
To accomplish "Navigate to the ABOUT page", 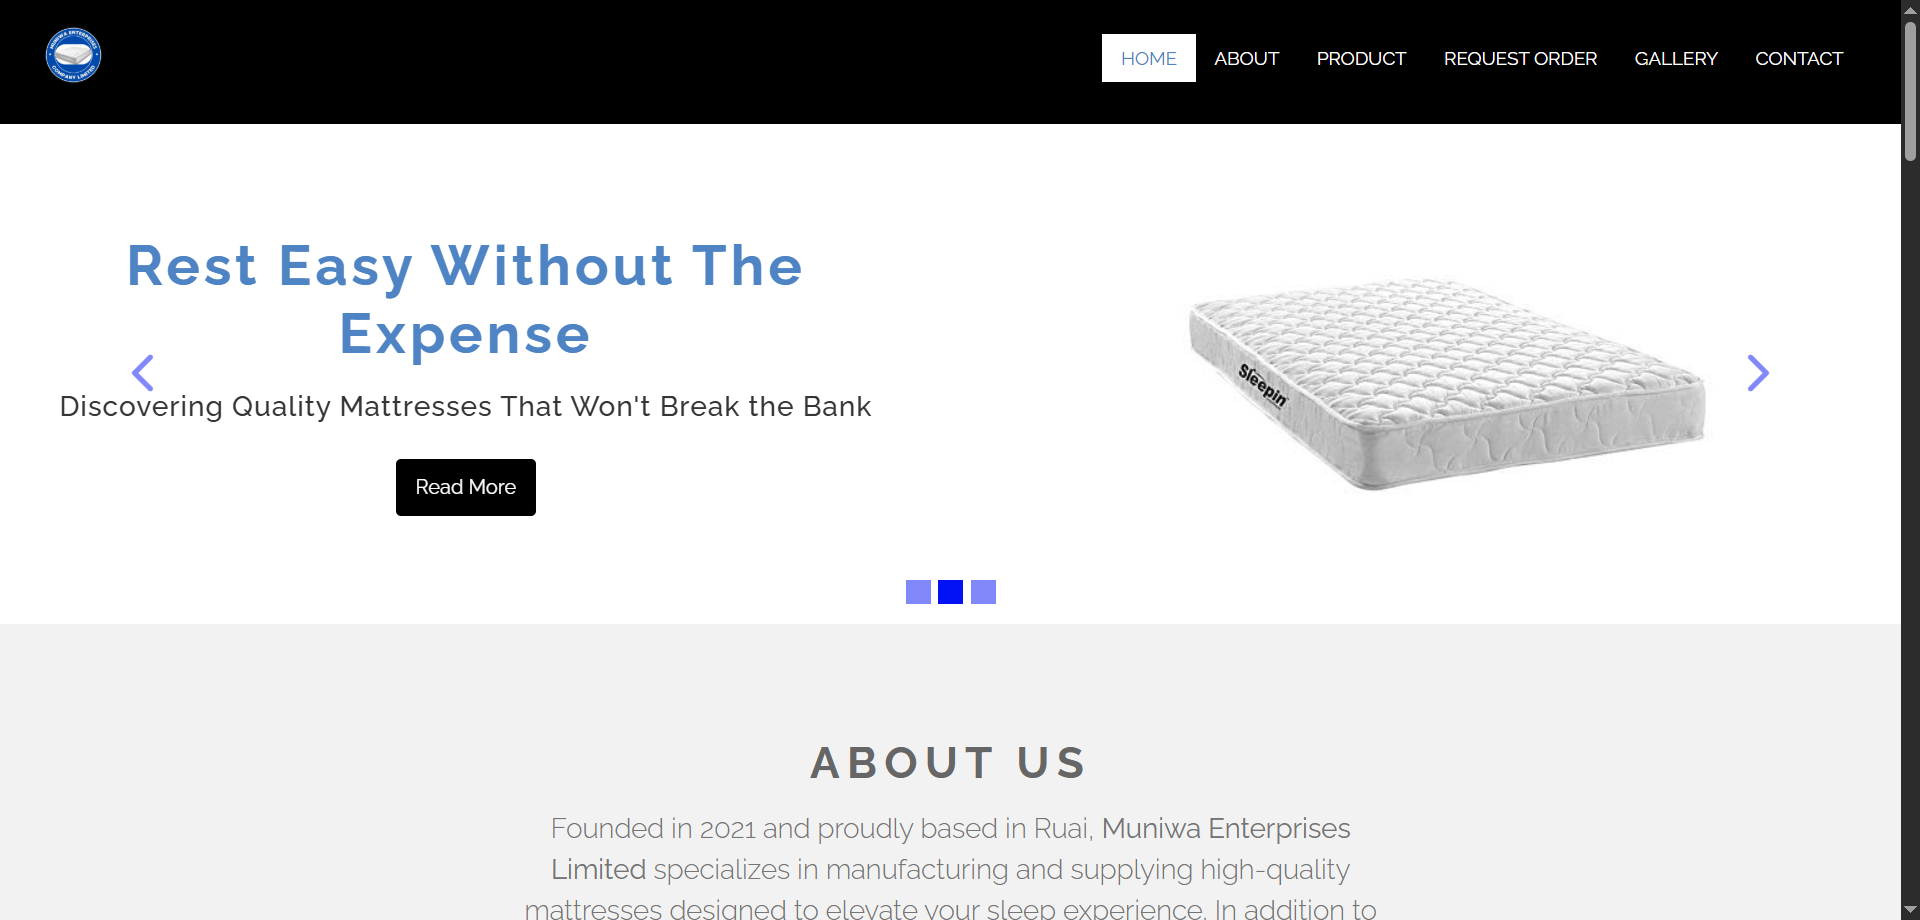I will coord(1245,58).
